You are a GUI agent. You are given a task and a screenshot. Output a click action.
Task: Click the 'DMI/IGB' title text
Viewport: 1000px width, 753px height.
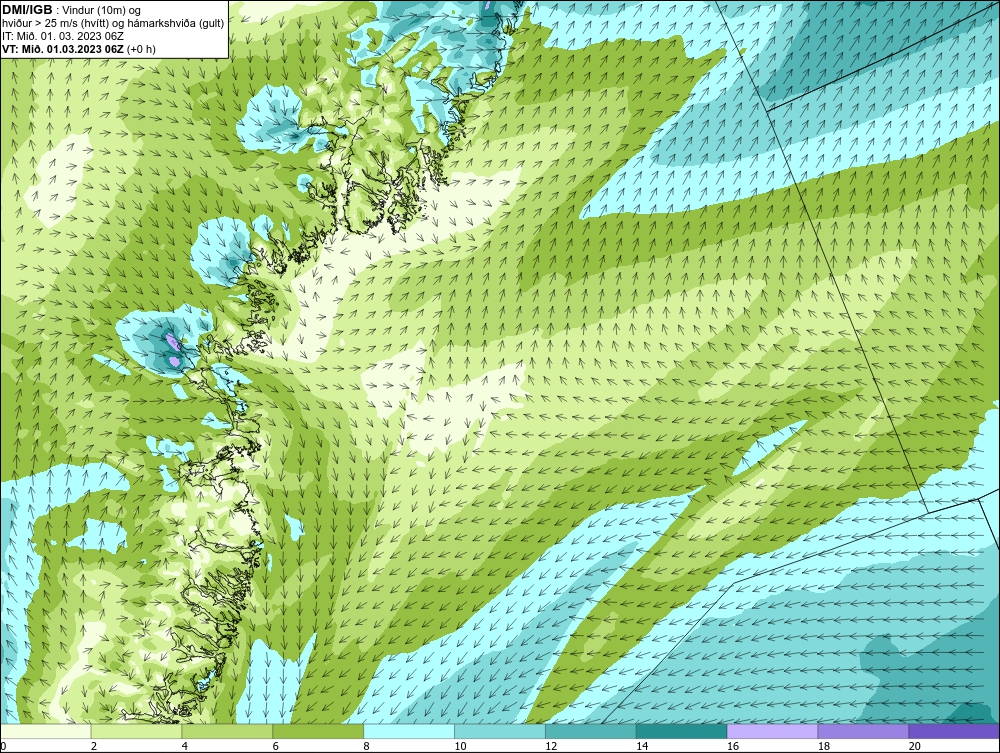[x=27, y=10]
